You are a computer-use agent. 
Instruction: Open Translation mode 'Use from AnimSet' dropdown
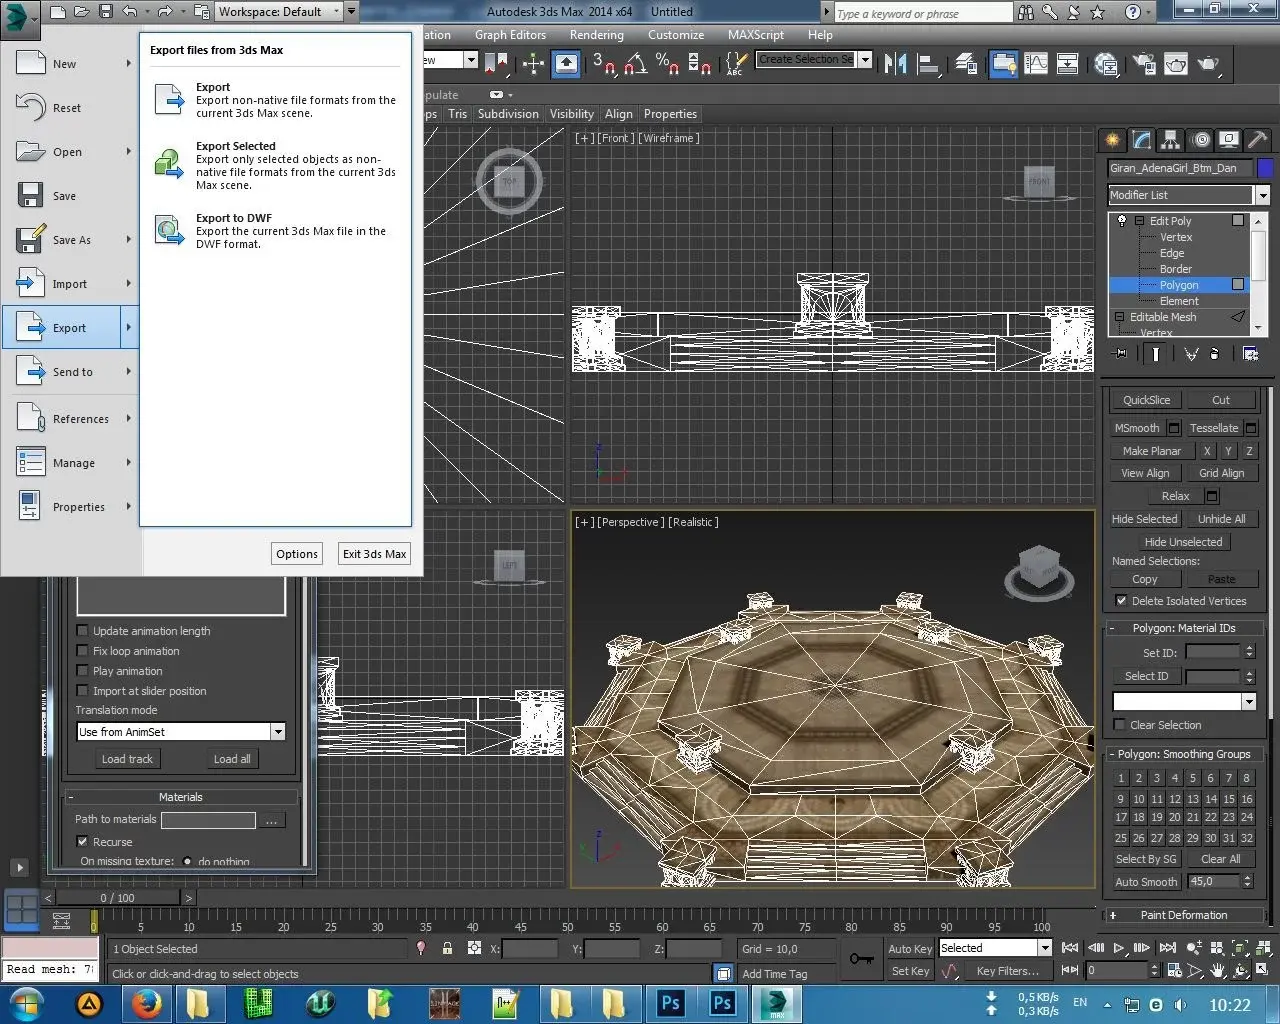(278, 732)
